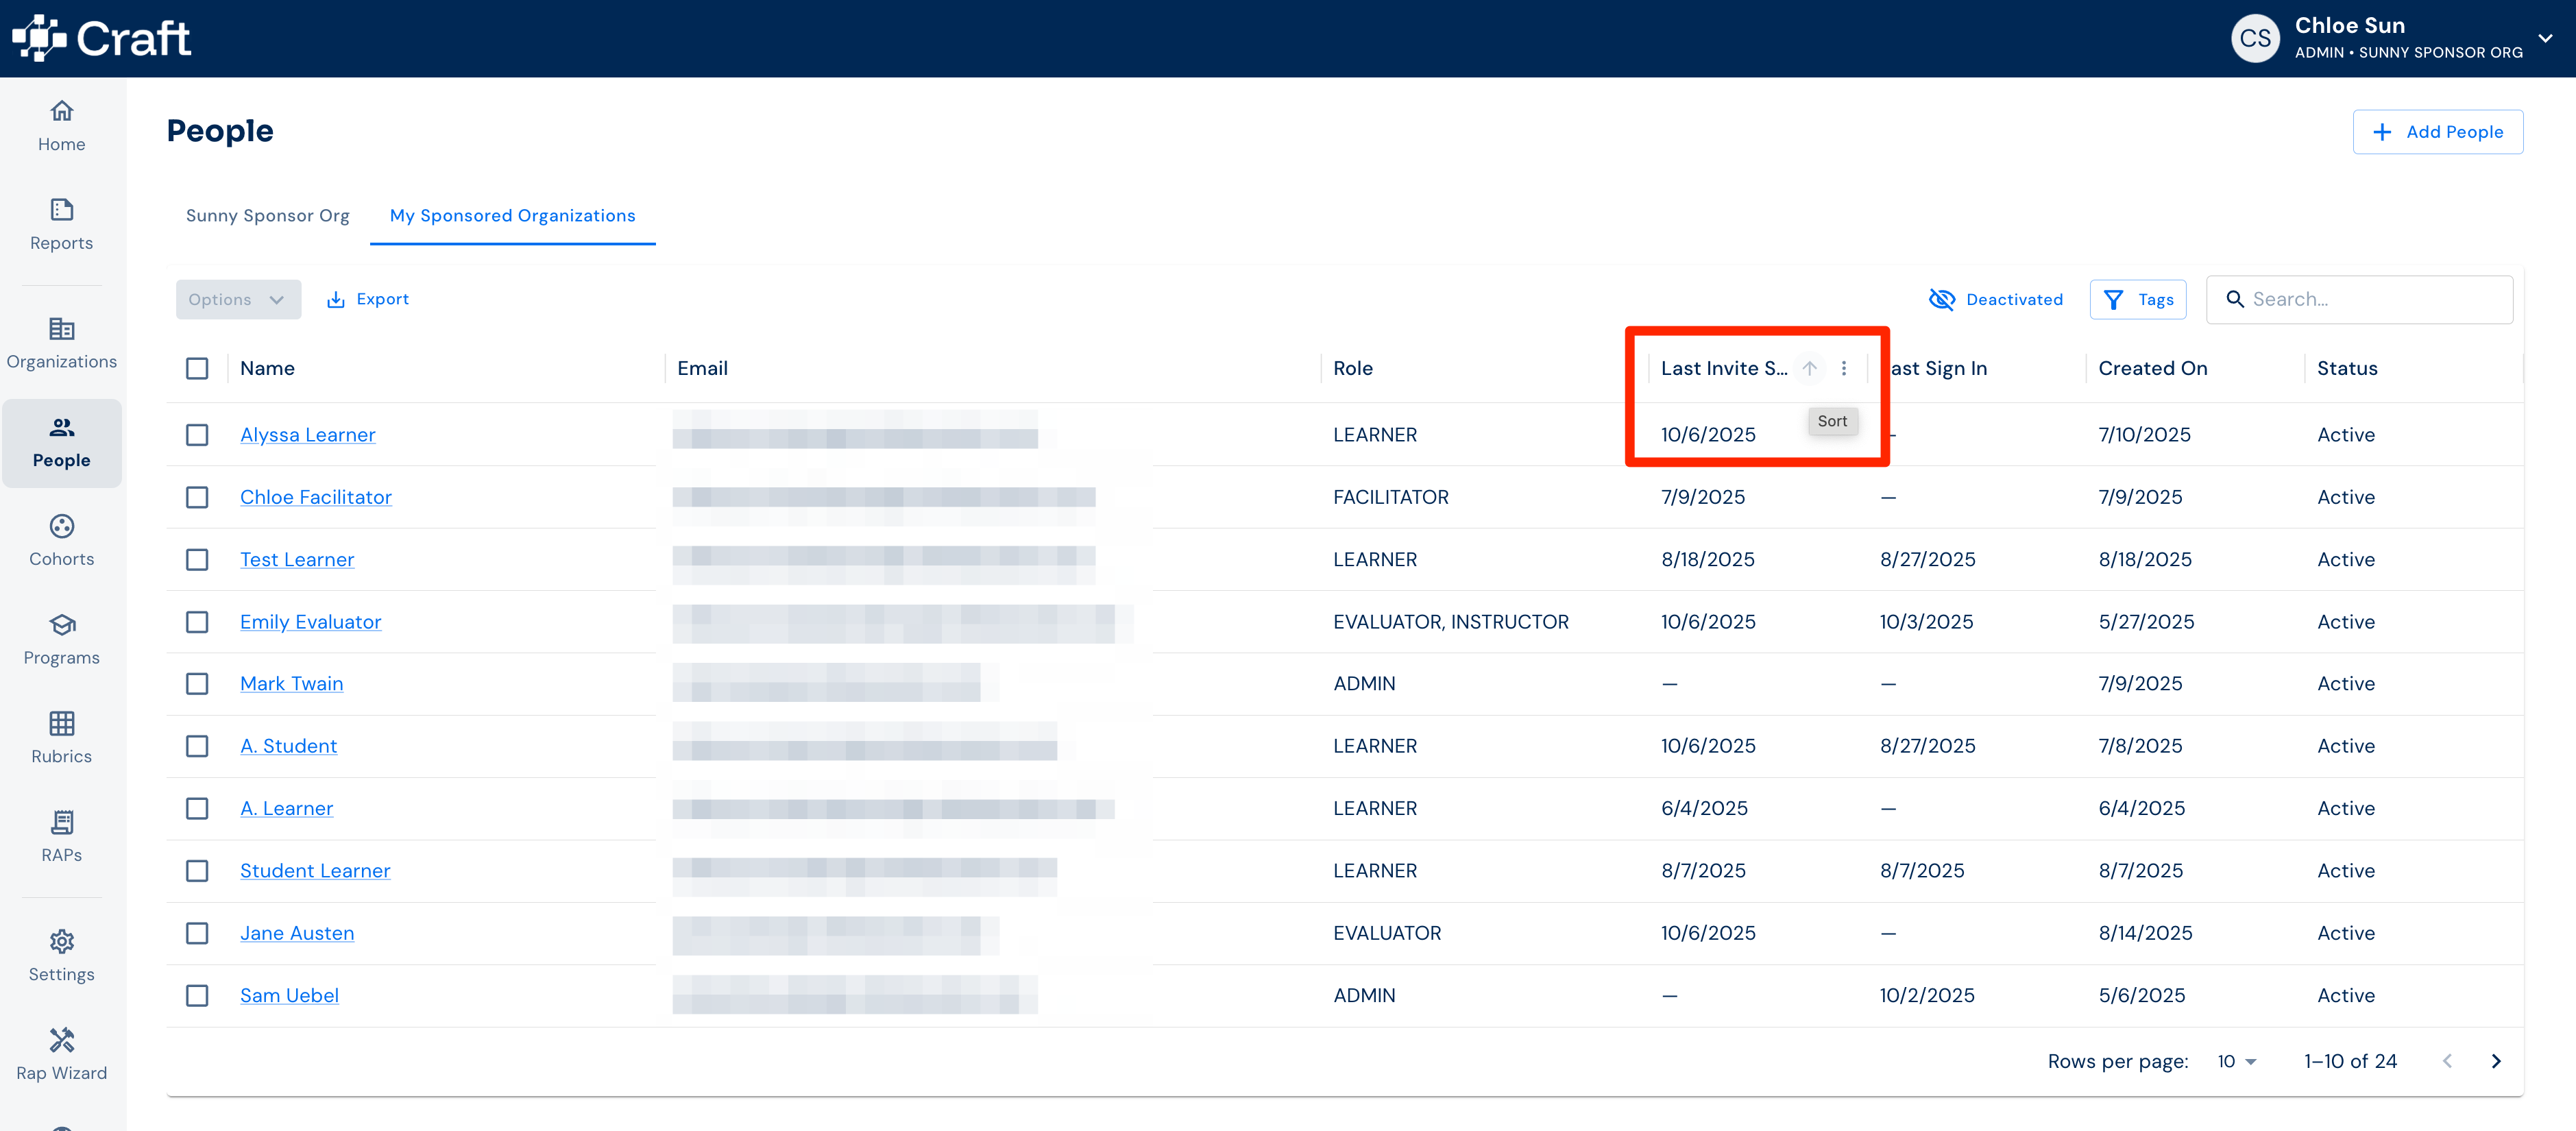The width and height of the screenshot is (2576, 1131).
Task: Click the Export download icon
Action: [x=336, y=299]
